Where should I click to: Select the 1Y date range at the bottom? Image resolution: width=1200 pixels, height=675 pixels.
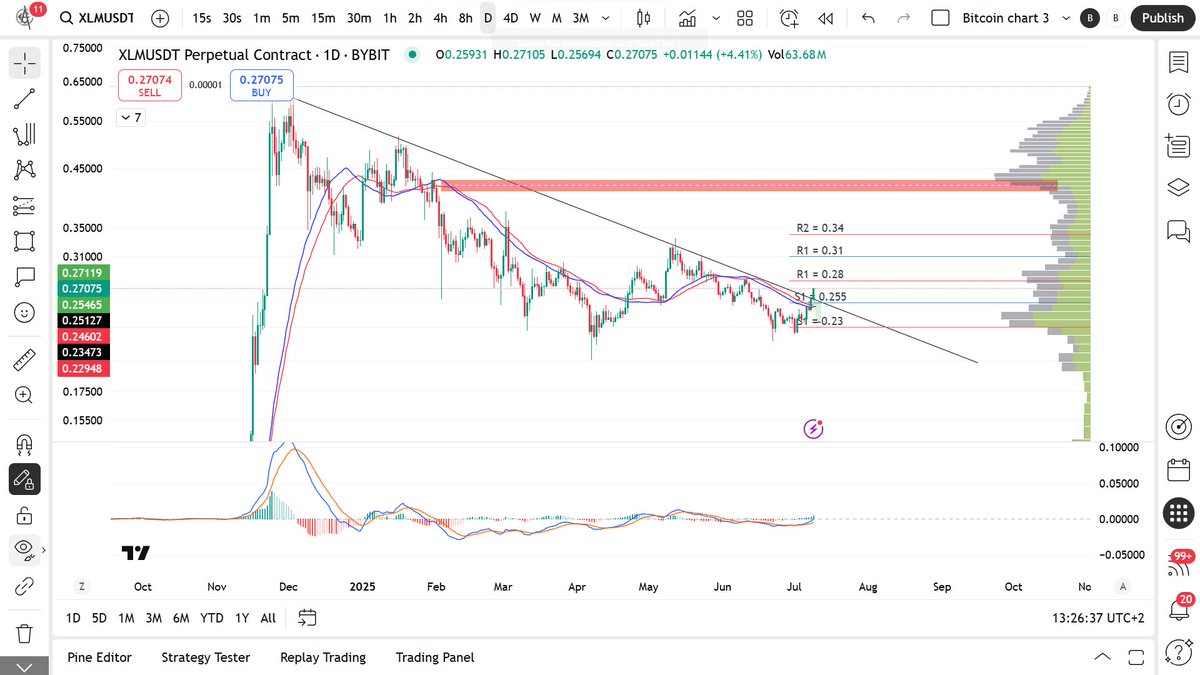pos(241,618)
